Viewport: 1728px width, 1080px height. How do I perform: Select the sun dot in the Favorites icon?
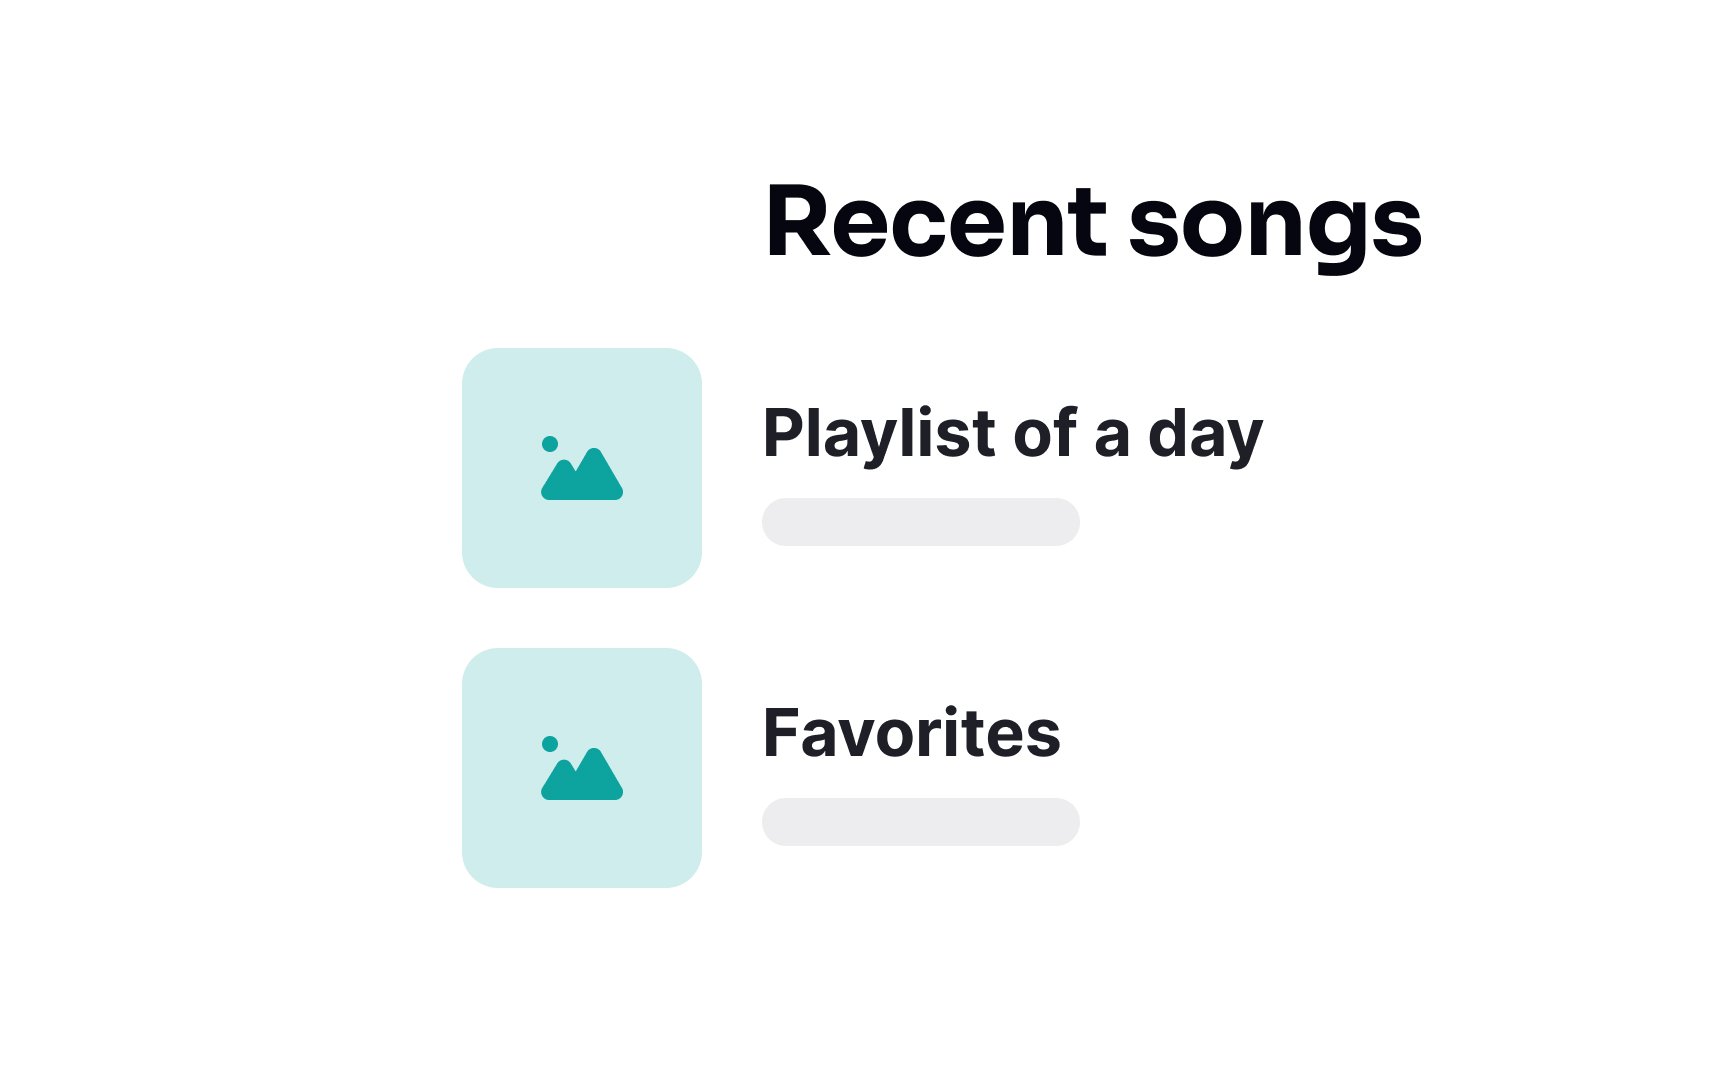(550, 744)
